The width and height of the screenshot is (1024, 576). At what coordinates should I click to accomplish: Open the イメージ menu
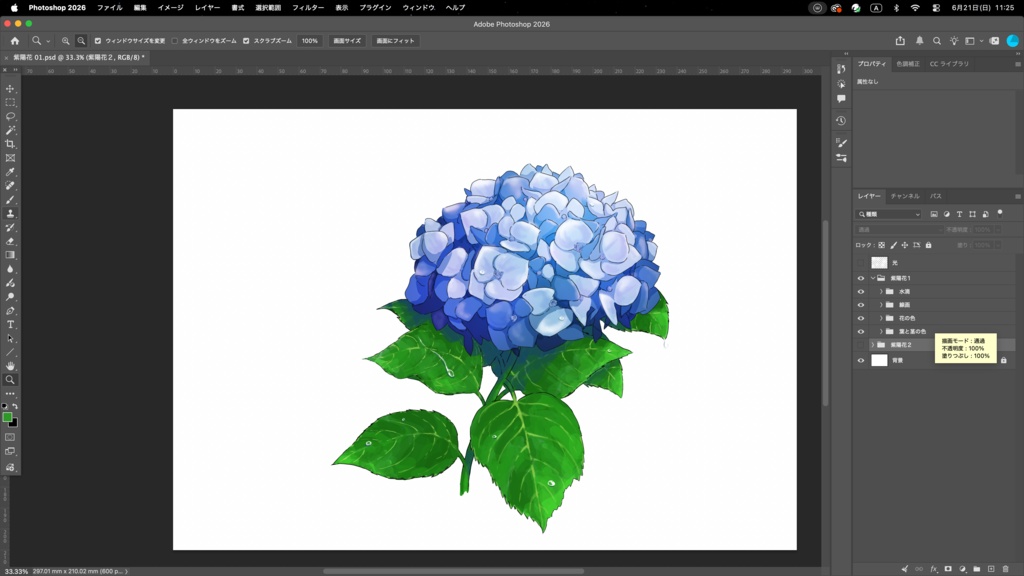[x=170, y=8]
